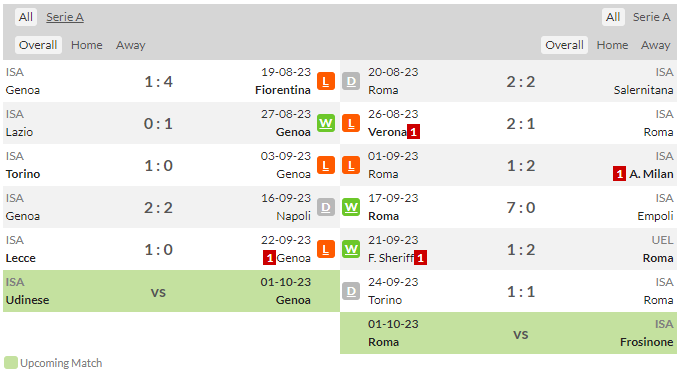Switch left panel to Away matches
Screen dimensions: 679x387
(x=130, y=45)
